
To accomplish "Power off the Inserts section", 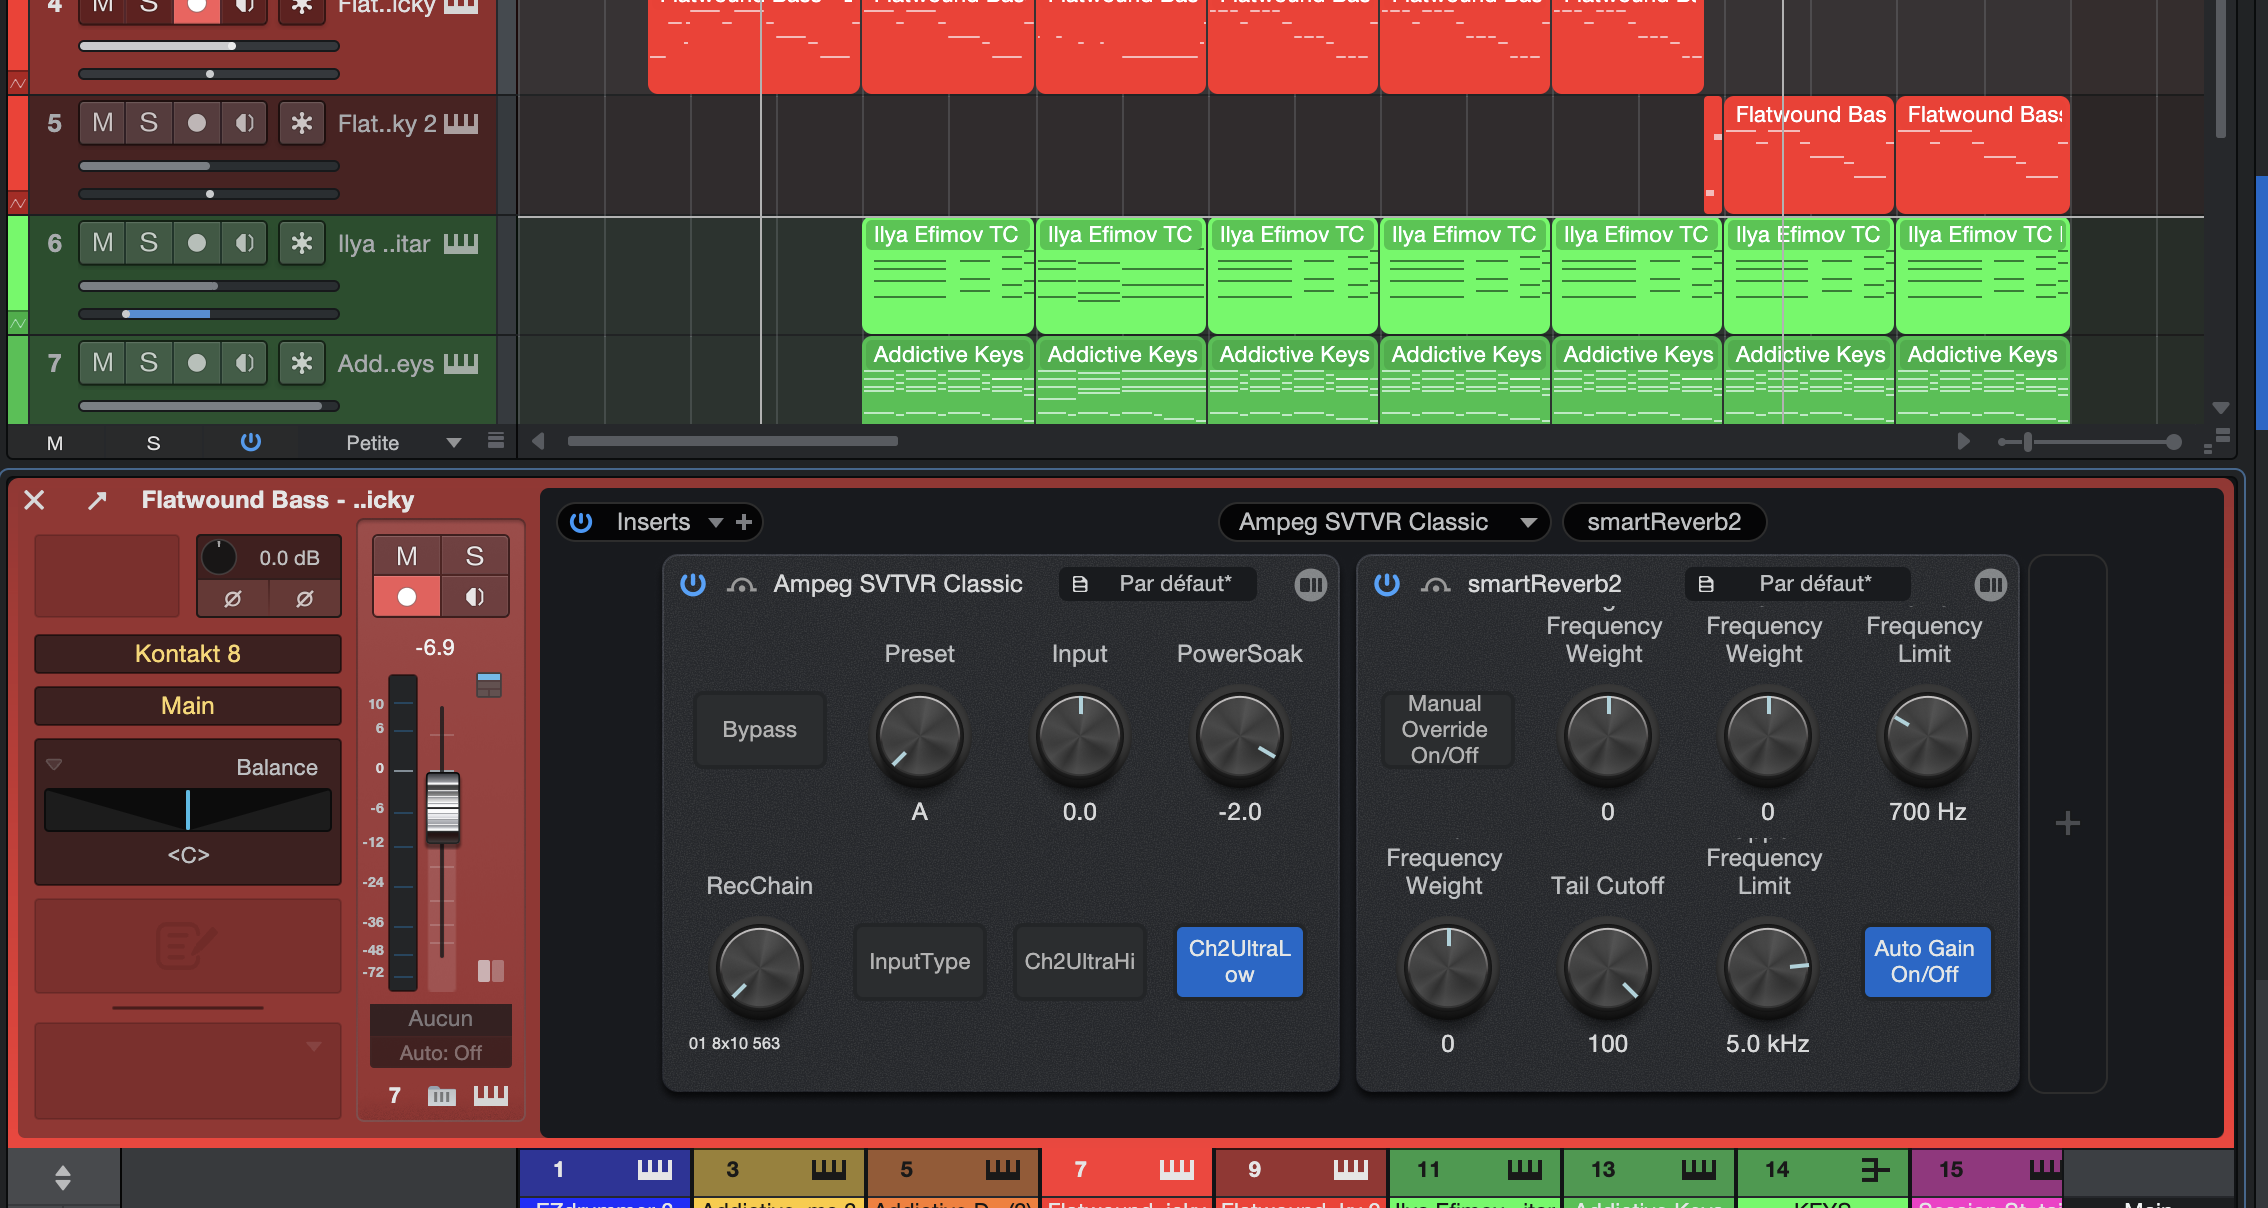I will (x=580, y=522).
